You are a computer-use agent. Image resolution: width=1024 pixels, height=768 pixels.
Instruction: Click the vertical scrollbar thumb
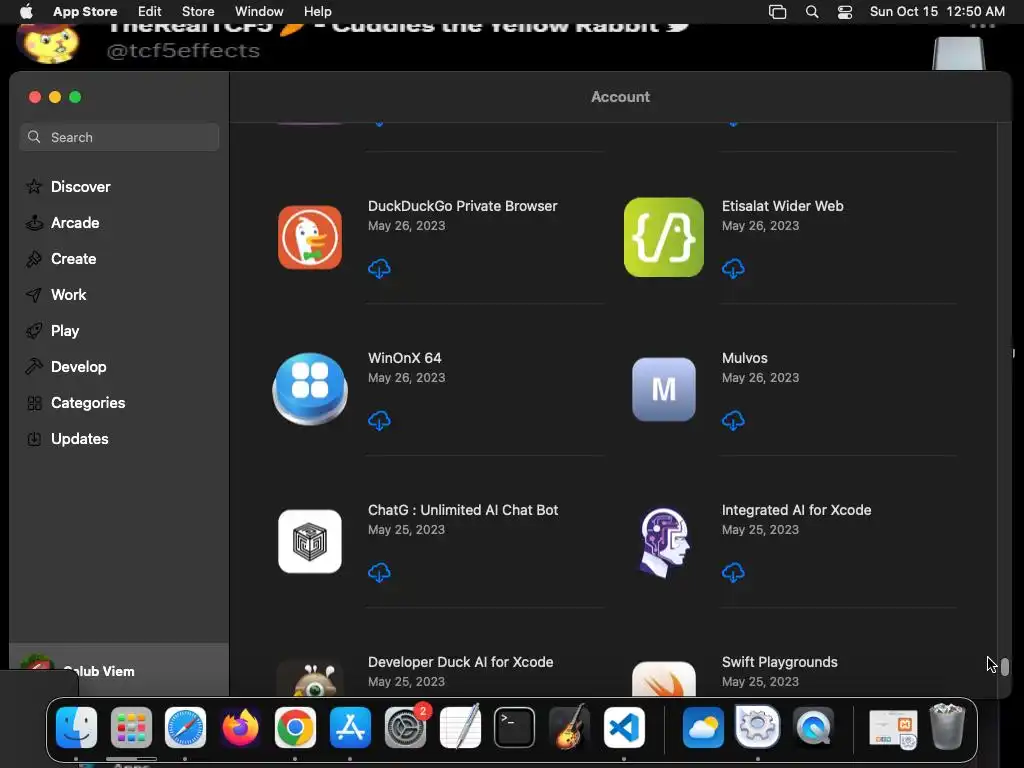point(1005,667)
